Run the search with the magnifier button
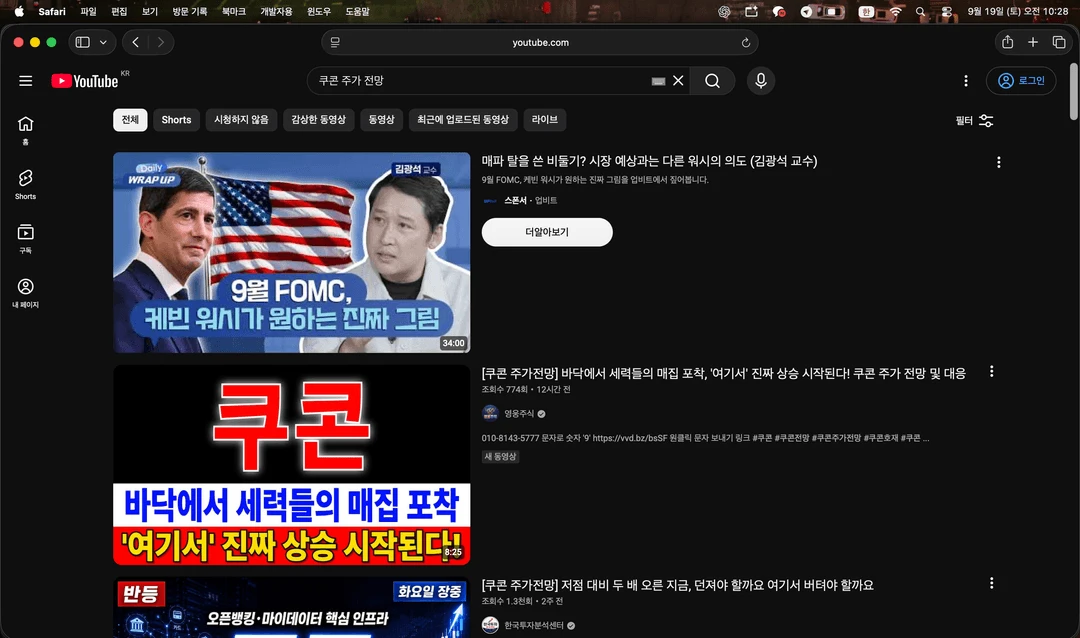The width and height of the screenshot is (1080, 638). [x=712, y=81]
